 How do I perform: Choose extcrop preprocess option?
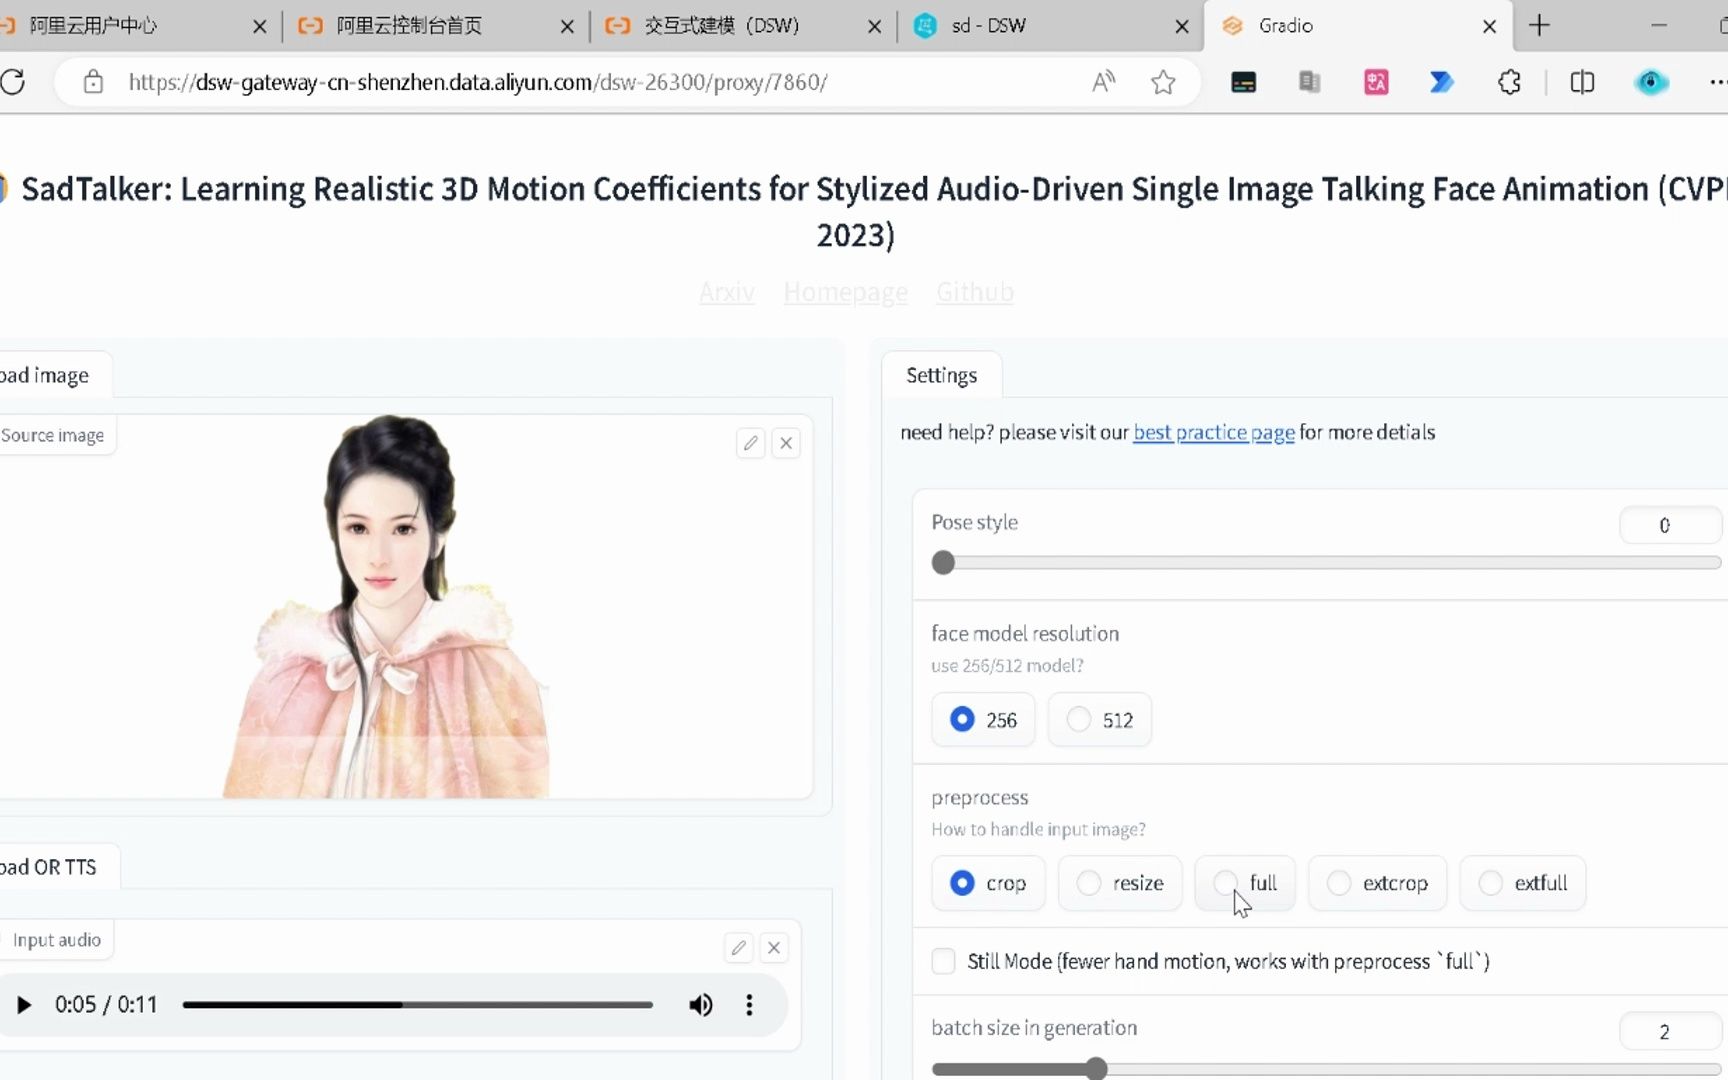pos(1378,883)
